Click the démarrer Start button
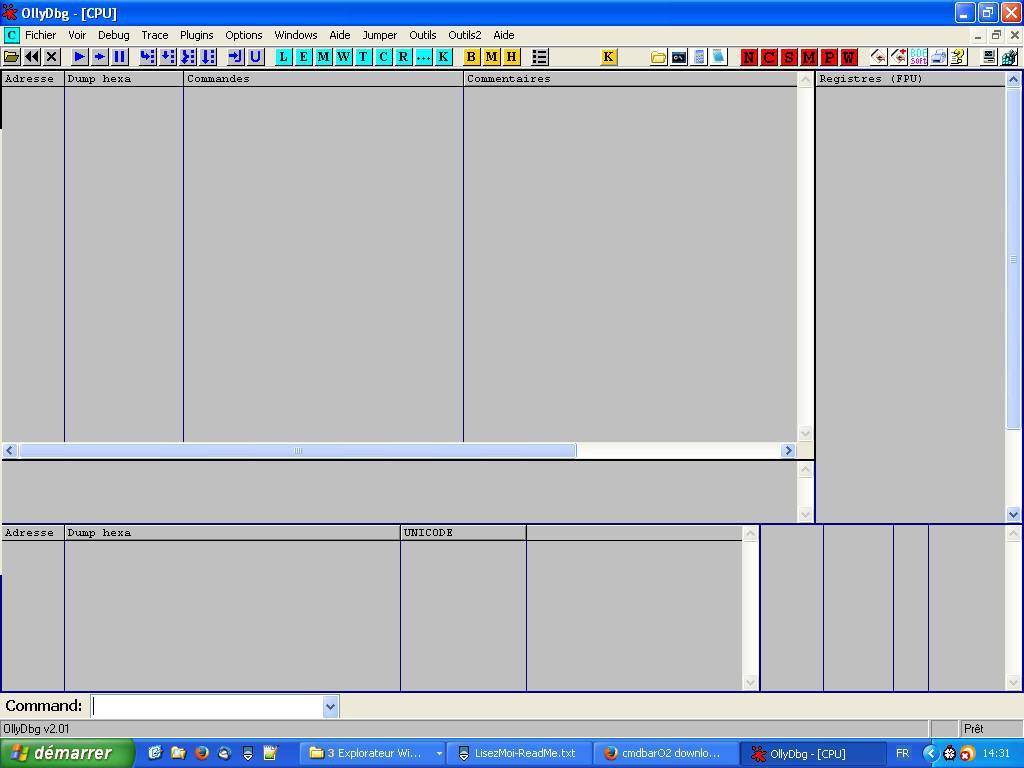Viewport: 1024px width, 768px height. (x=67, y=754)
